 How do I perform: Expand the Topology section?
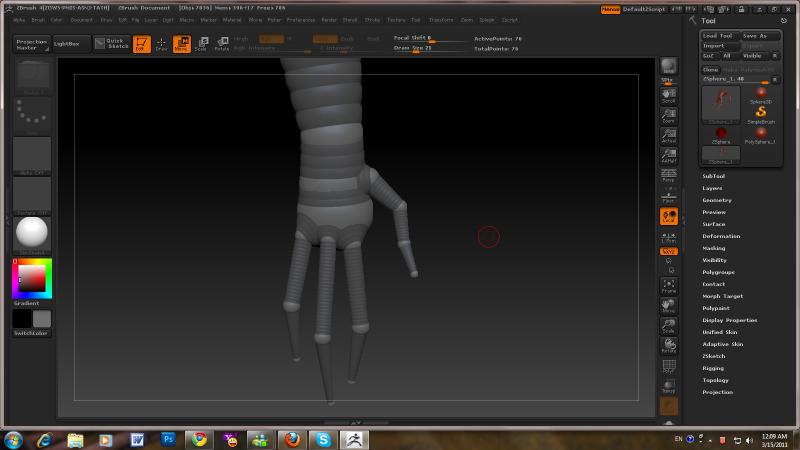click(x=715, y=381)
